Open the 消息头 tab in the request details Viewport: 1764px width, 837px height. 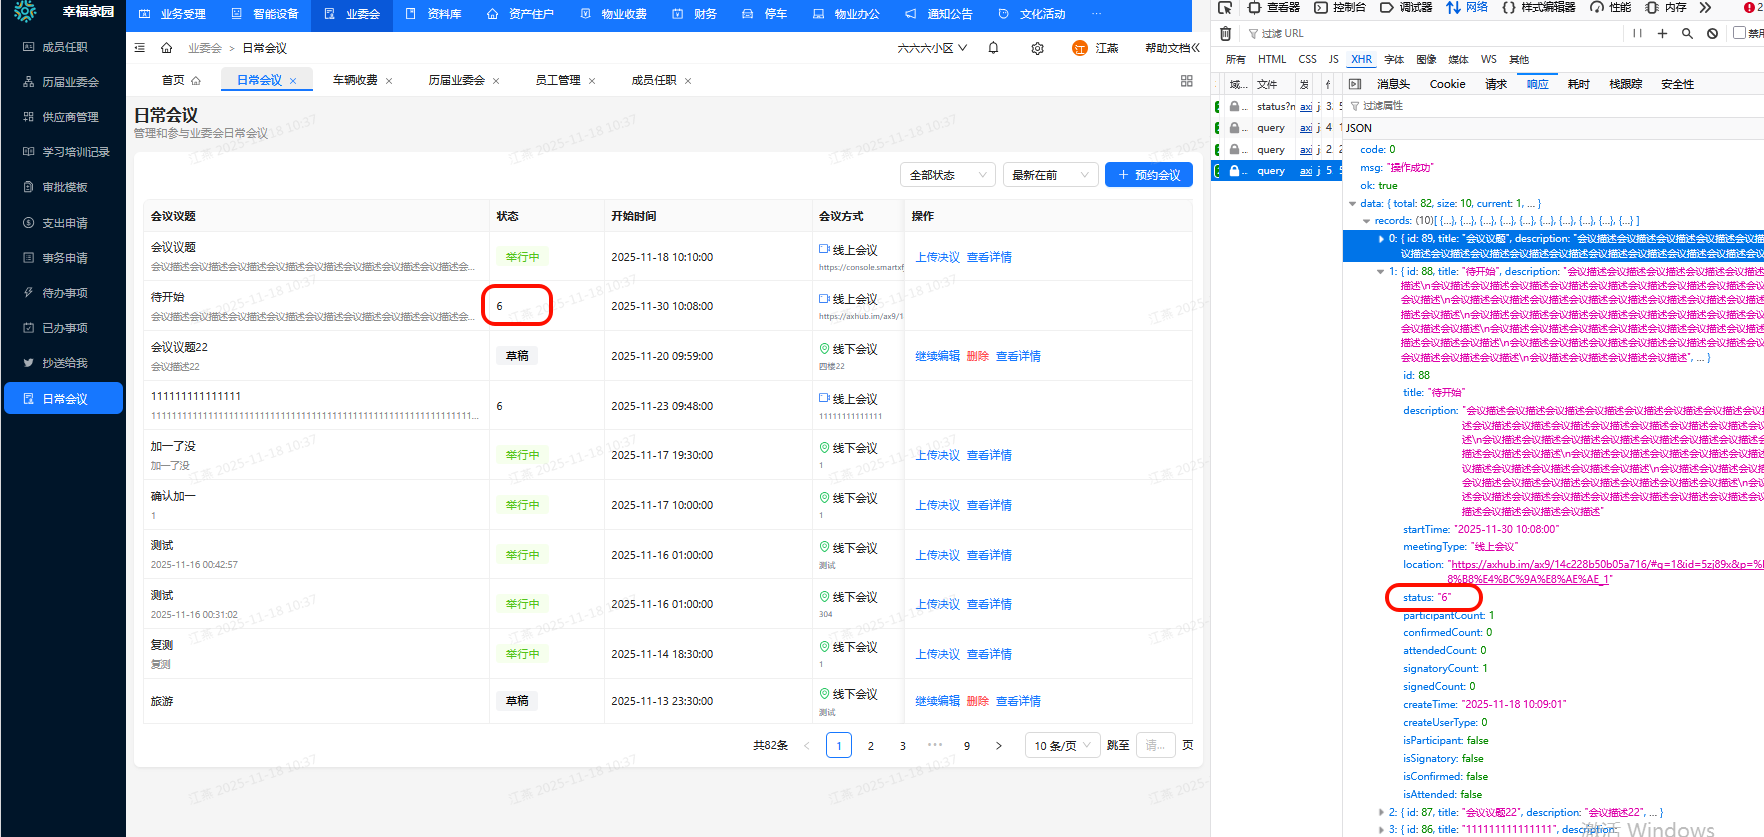point(1393,84)
